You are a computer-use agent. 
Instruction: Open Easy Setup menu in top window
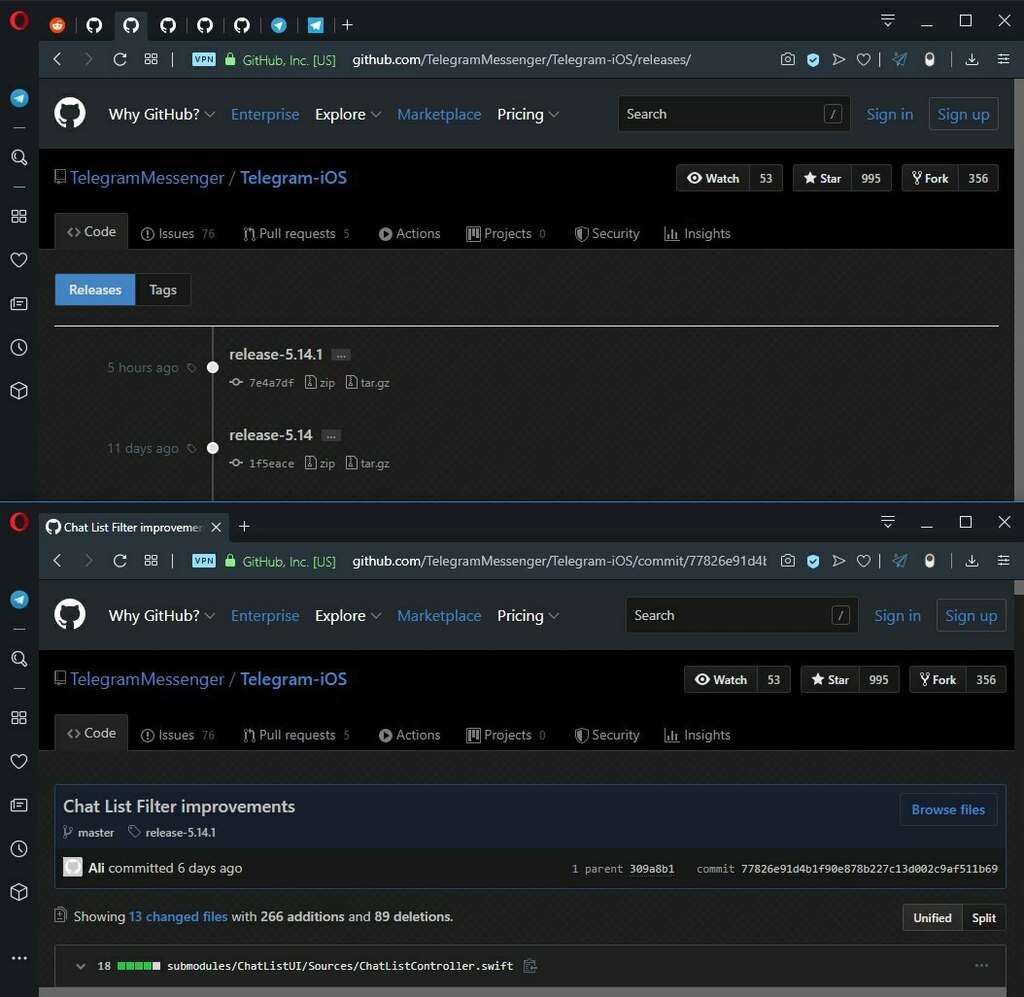pos(1004,59)
